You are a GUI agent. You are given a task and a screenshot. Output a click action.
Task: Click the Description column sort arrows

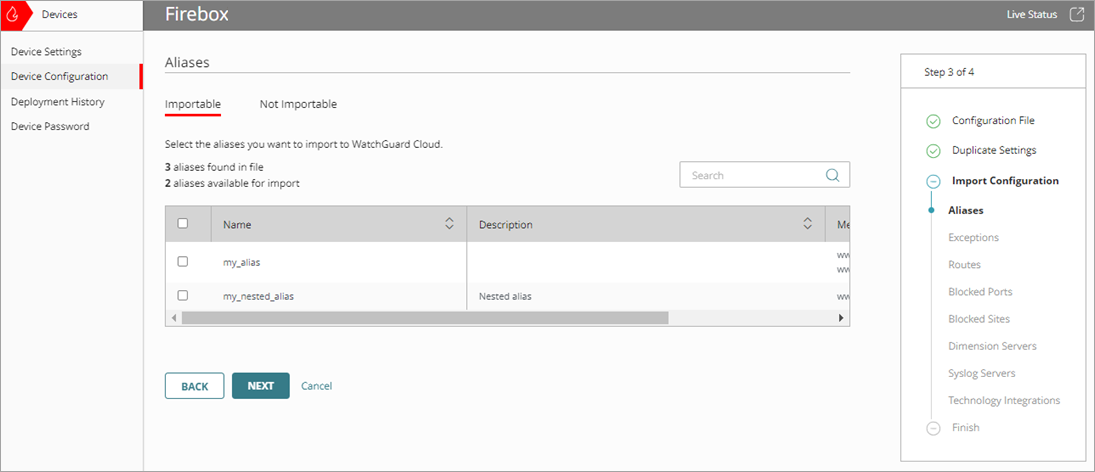tap(807, 224)
